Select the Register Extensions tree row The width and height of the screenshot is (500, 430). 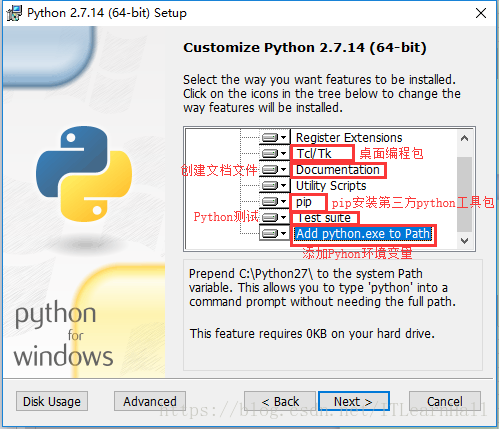(x=349, y=137)
